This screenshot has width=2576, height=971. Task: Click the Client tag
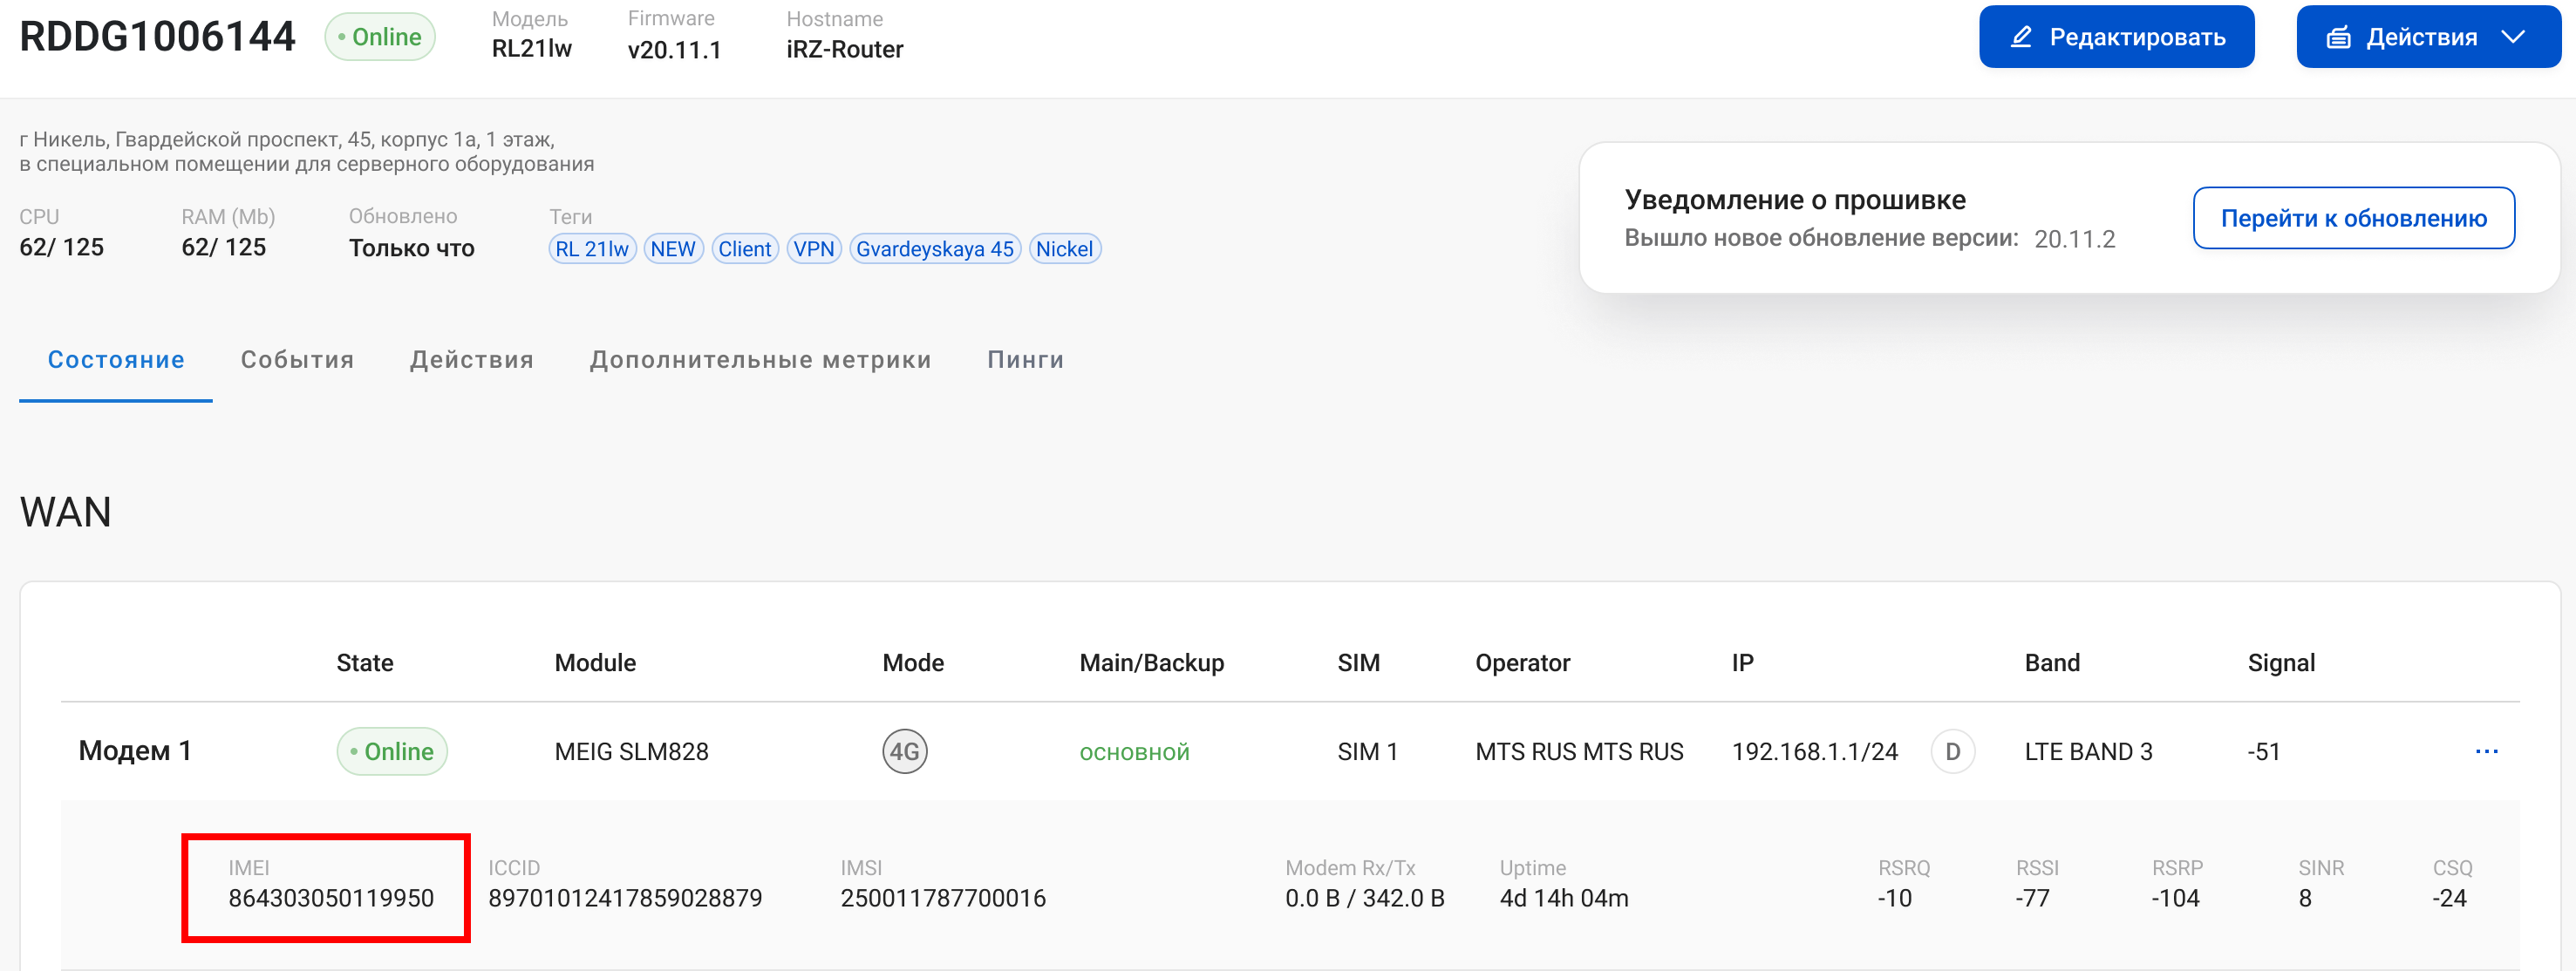pyautogui.click(x=744, y=249)
